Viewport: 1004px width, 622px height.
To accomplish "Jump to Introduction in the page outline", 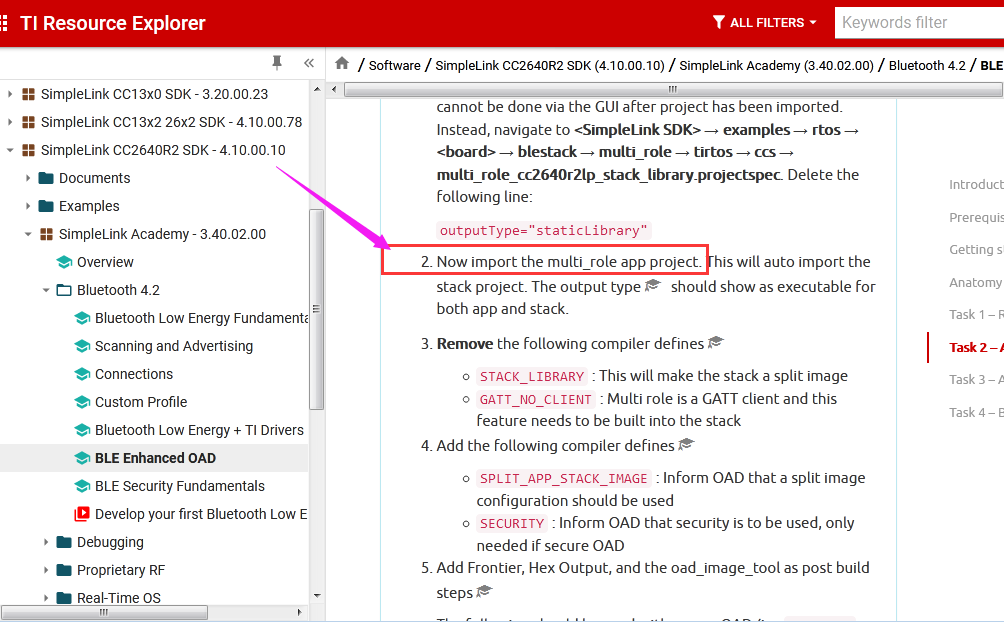I will tap(976, 184).
